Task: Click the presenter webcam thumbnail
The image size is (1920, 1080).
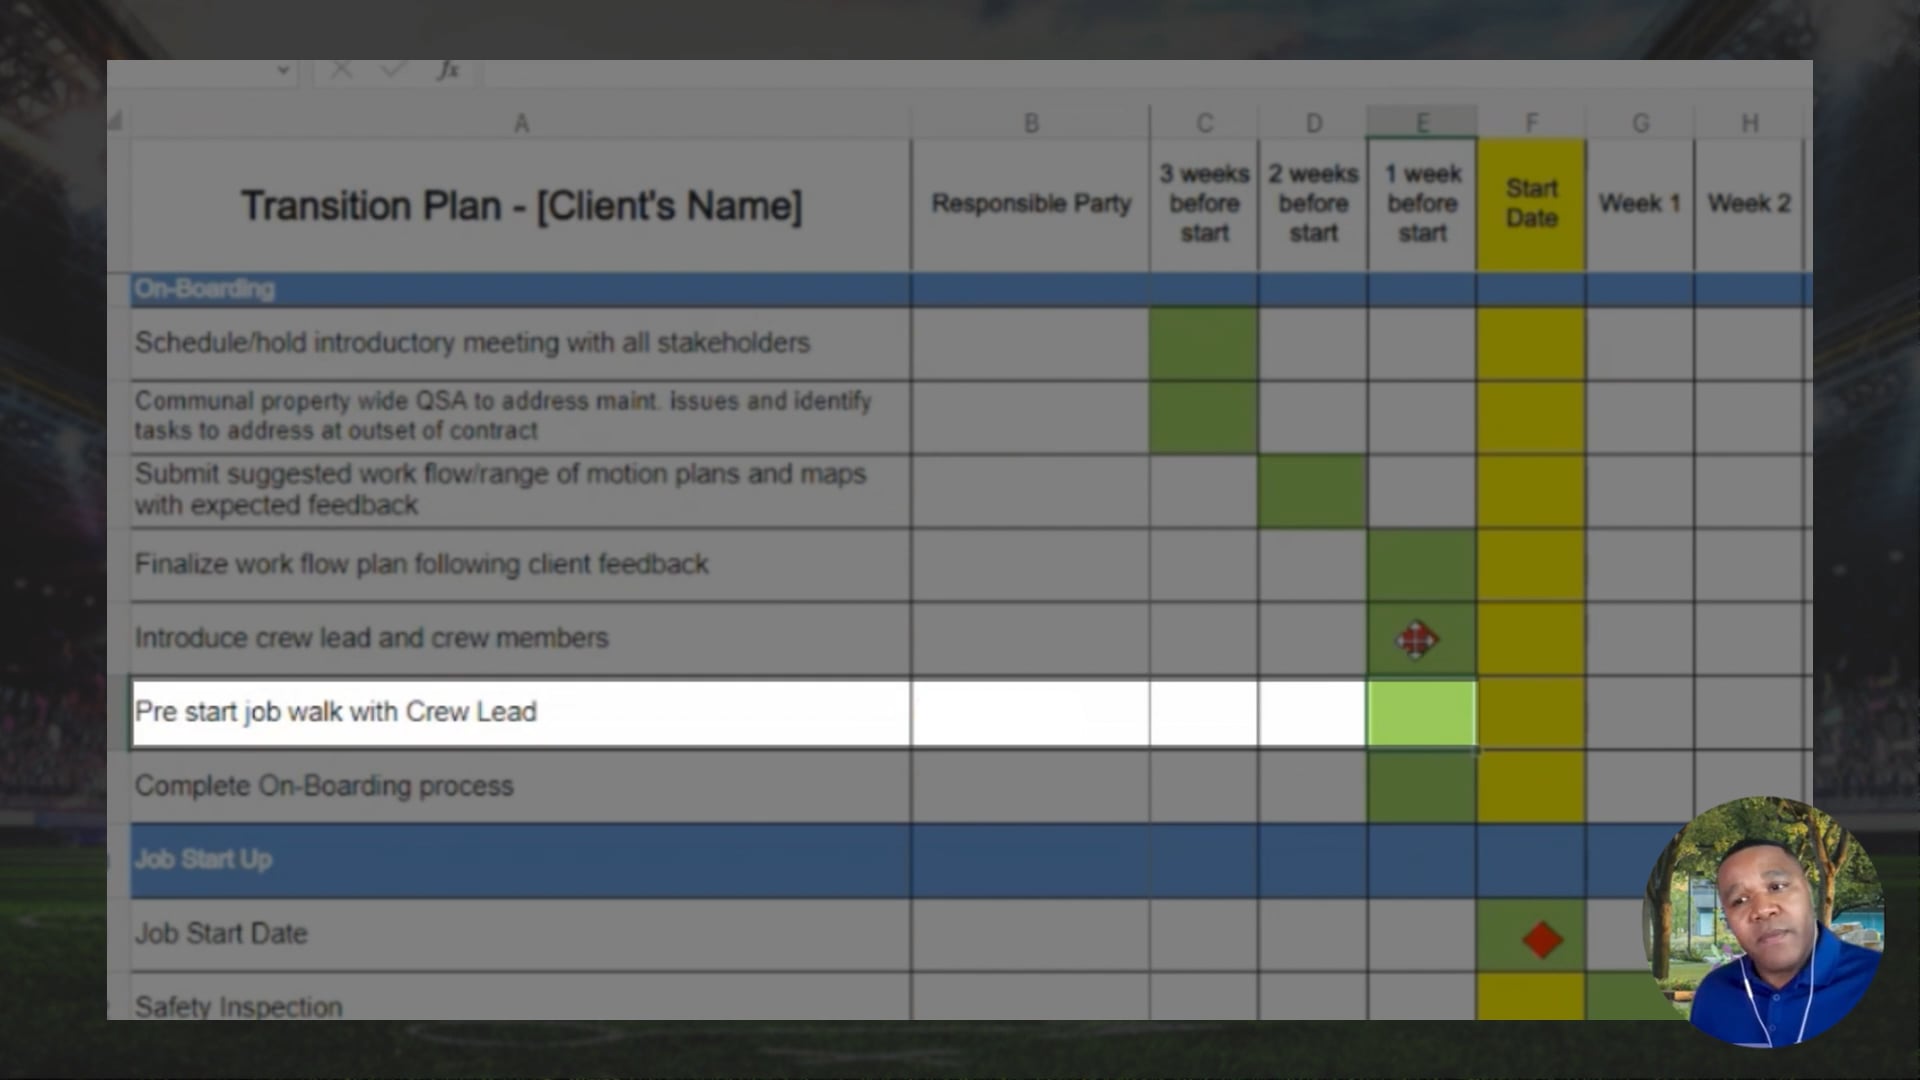Action: point(1764,922)
